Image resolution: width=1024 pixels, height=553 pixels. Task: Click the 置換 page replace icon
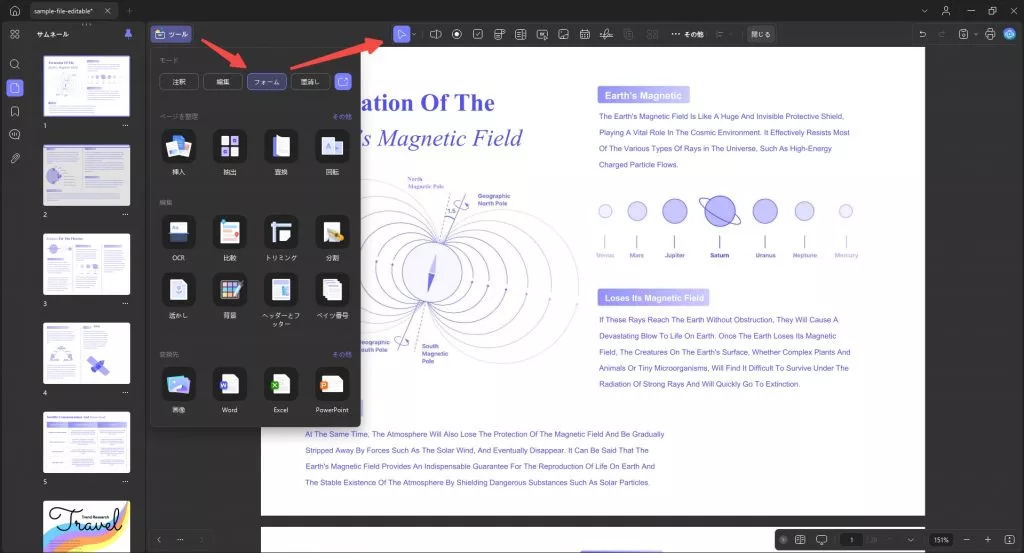(x=281, y=146)
